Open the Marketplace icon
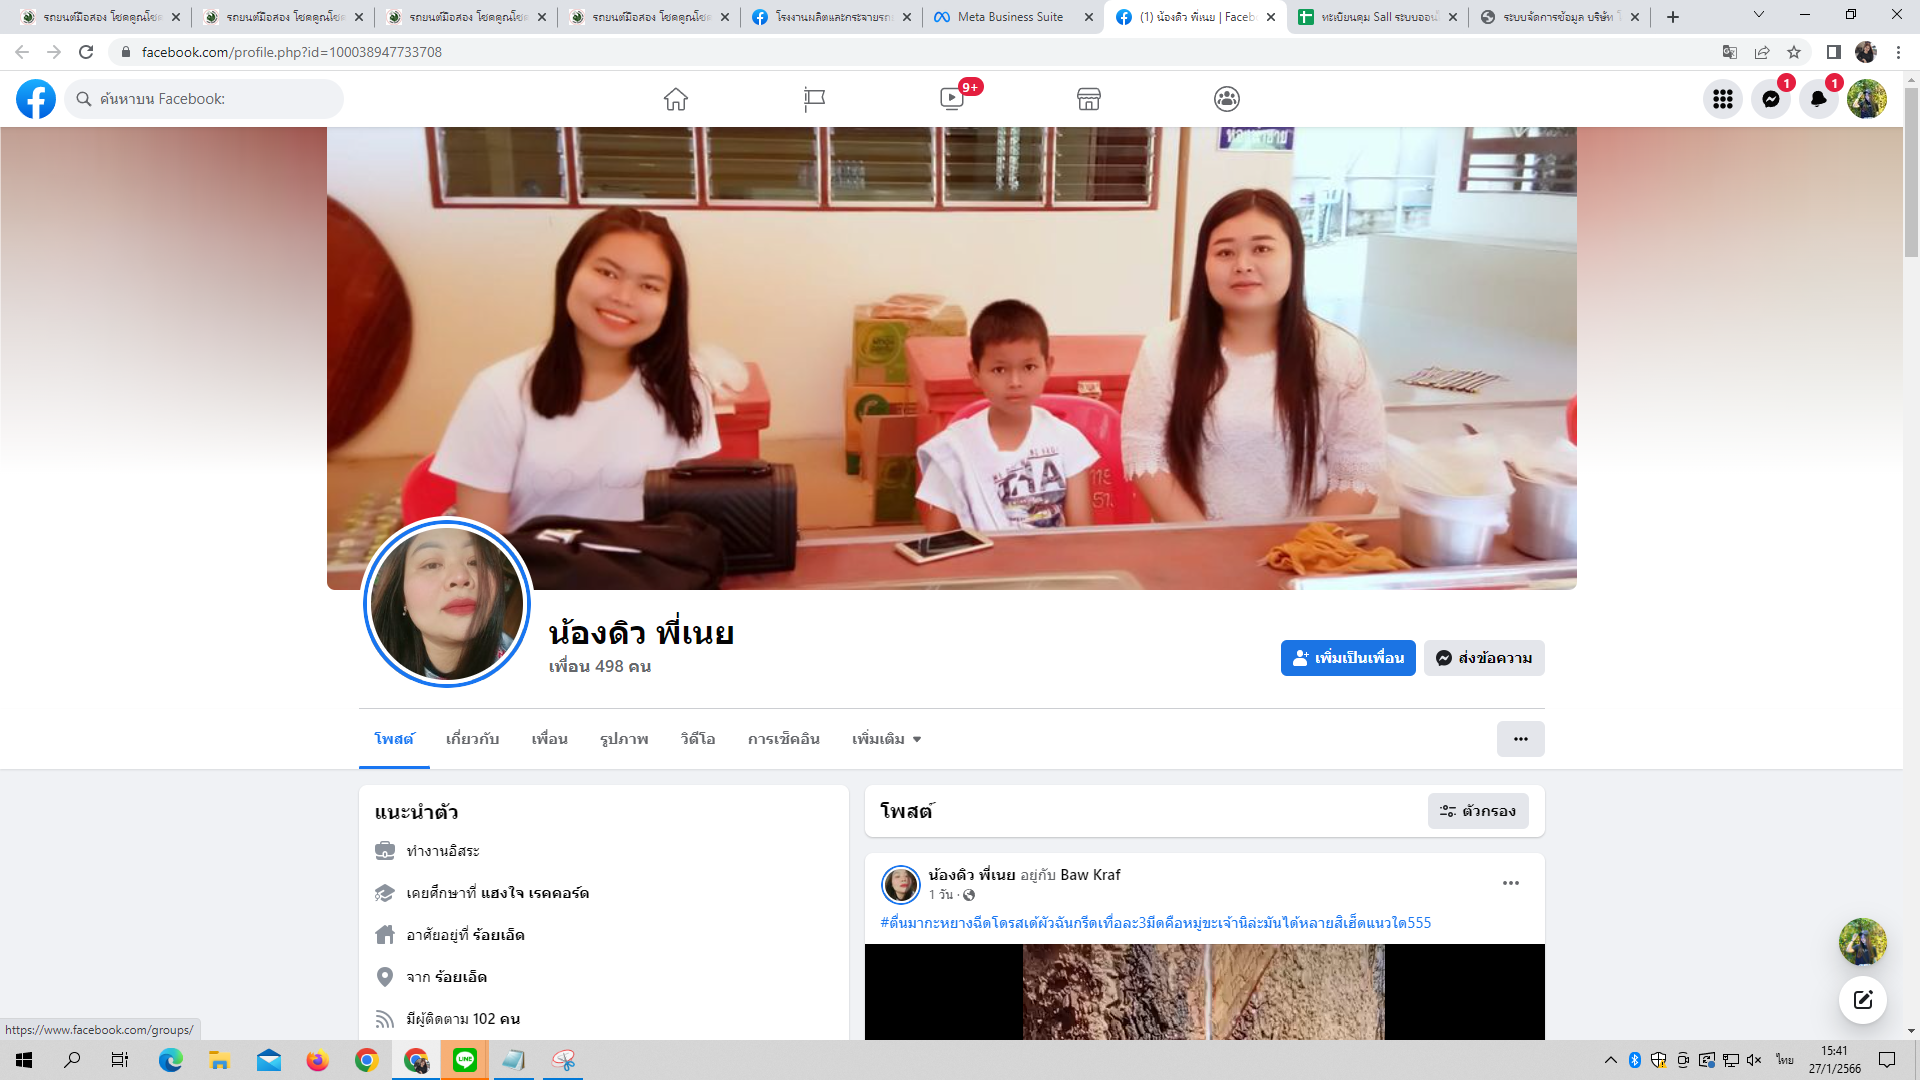The image size is (1920, 1080). tap(1089, 99)
